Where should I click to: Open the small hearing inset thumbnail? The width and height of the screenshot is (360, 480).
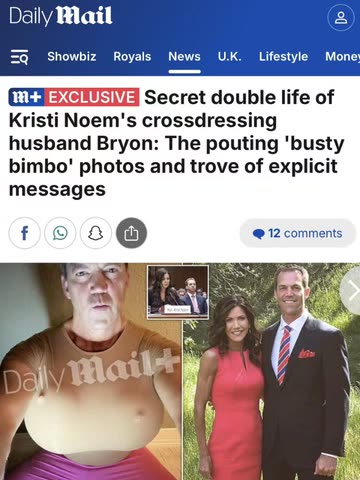click(178, 292)
